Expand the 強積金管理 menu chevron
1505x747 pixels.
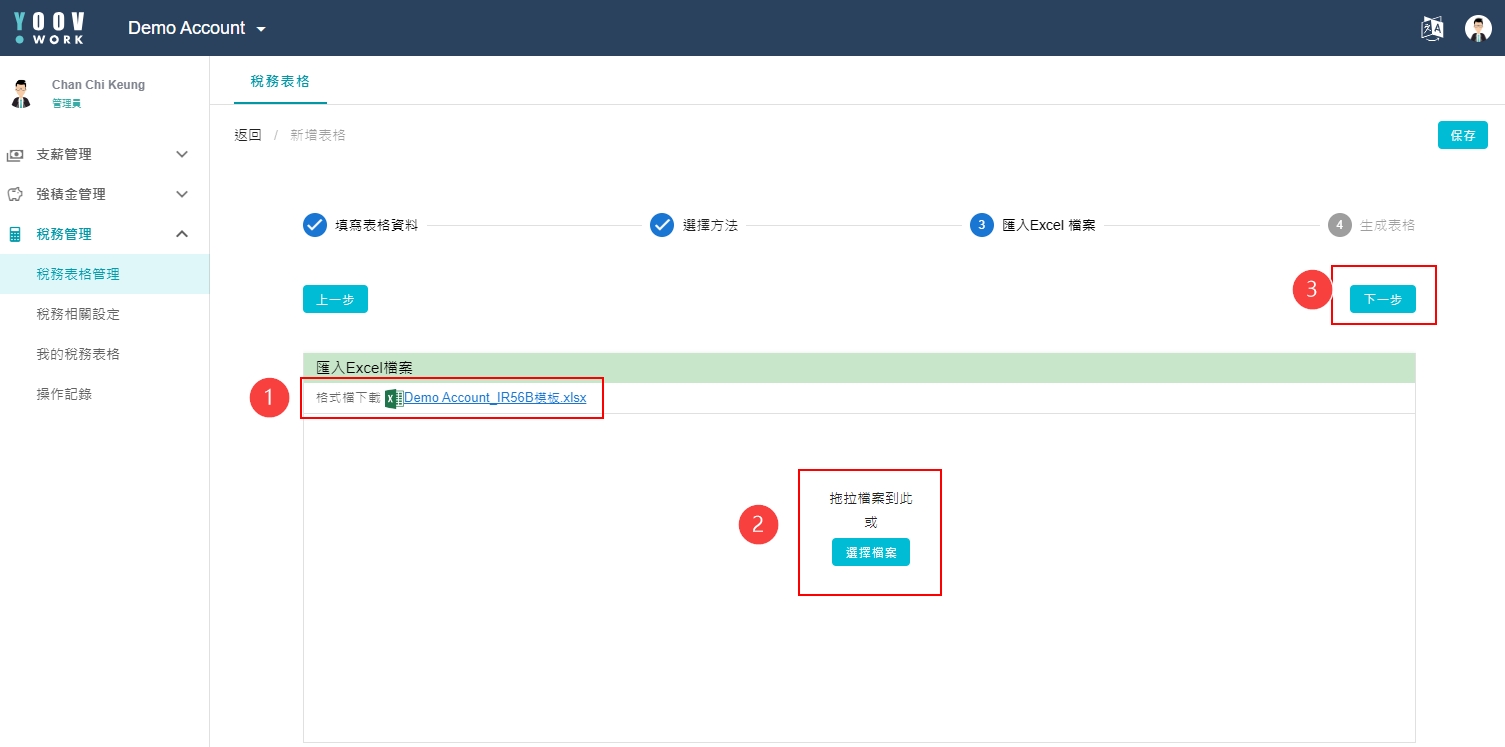tap(182, 194)
